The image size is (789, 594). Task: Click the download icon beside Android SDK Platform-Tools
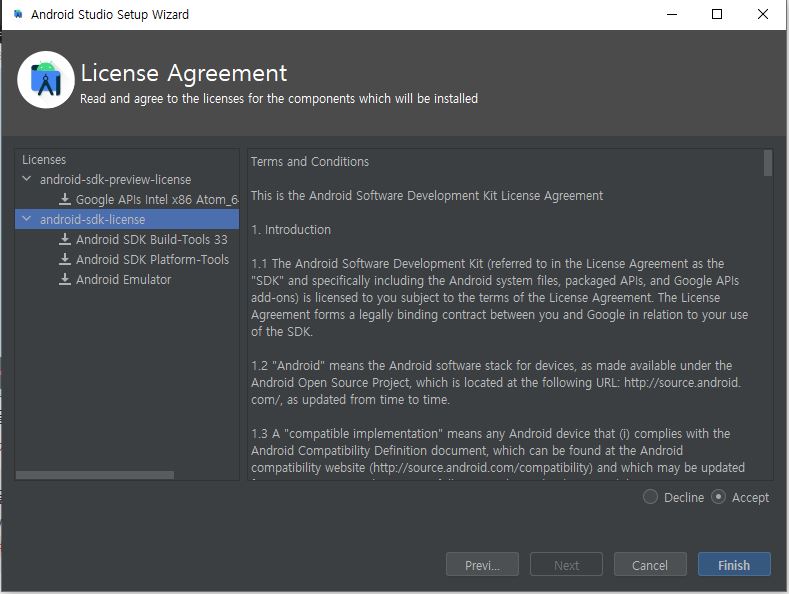click(64, 259)
